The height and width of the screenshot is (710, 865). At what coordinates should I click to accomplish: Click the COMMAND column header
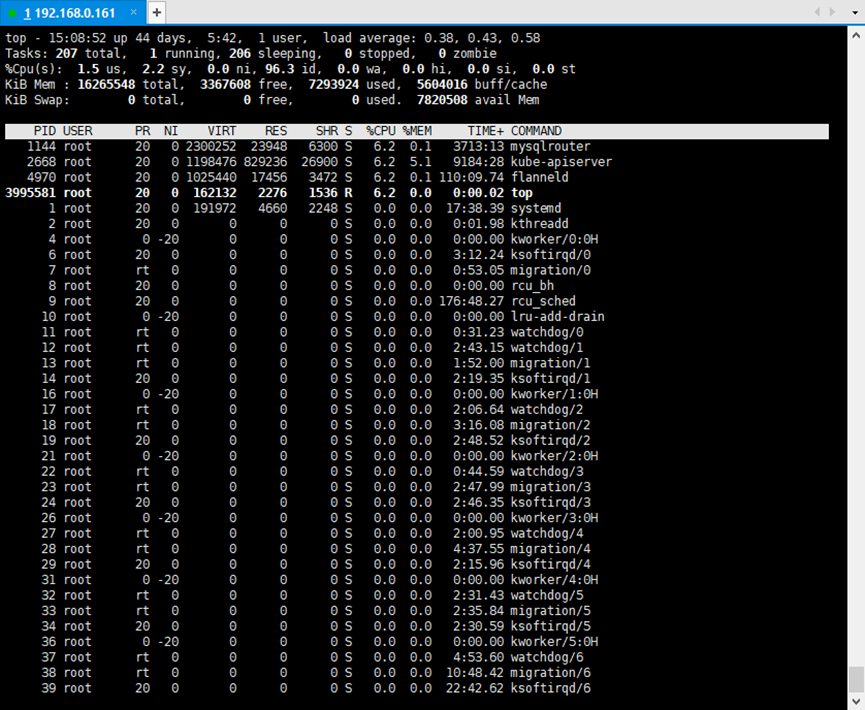tap(536, 131)
